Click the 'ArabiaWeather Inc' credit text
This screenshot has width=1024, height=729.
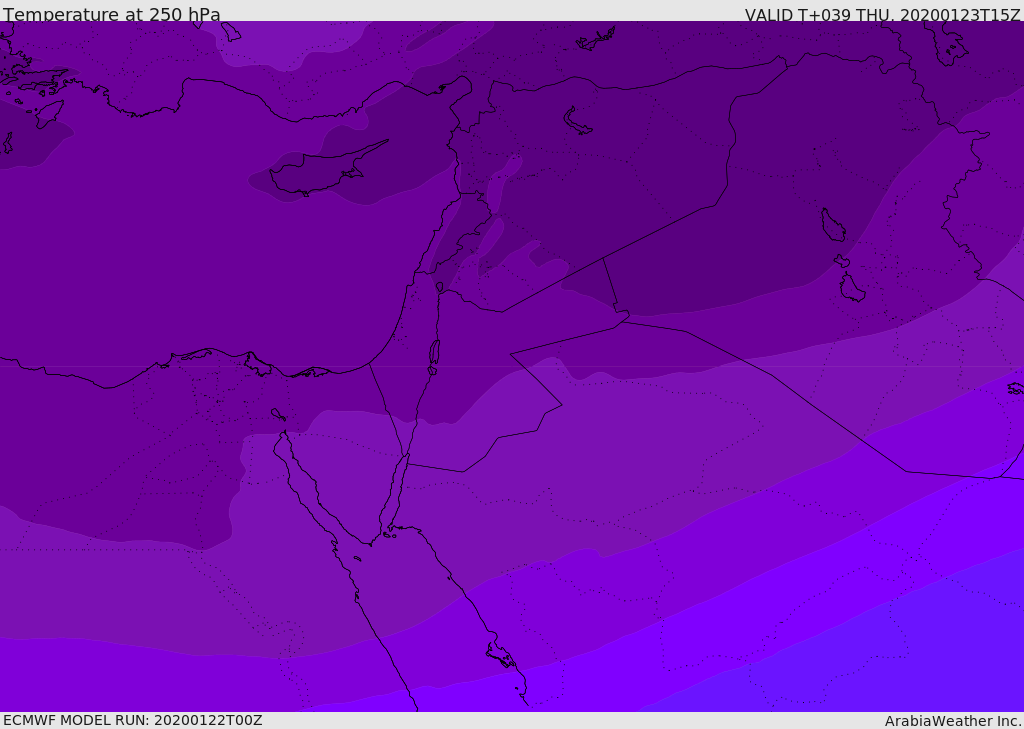coord(953,721)
